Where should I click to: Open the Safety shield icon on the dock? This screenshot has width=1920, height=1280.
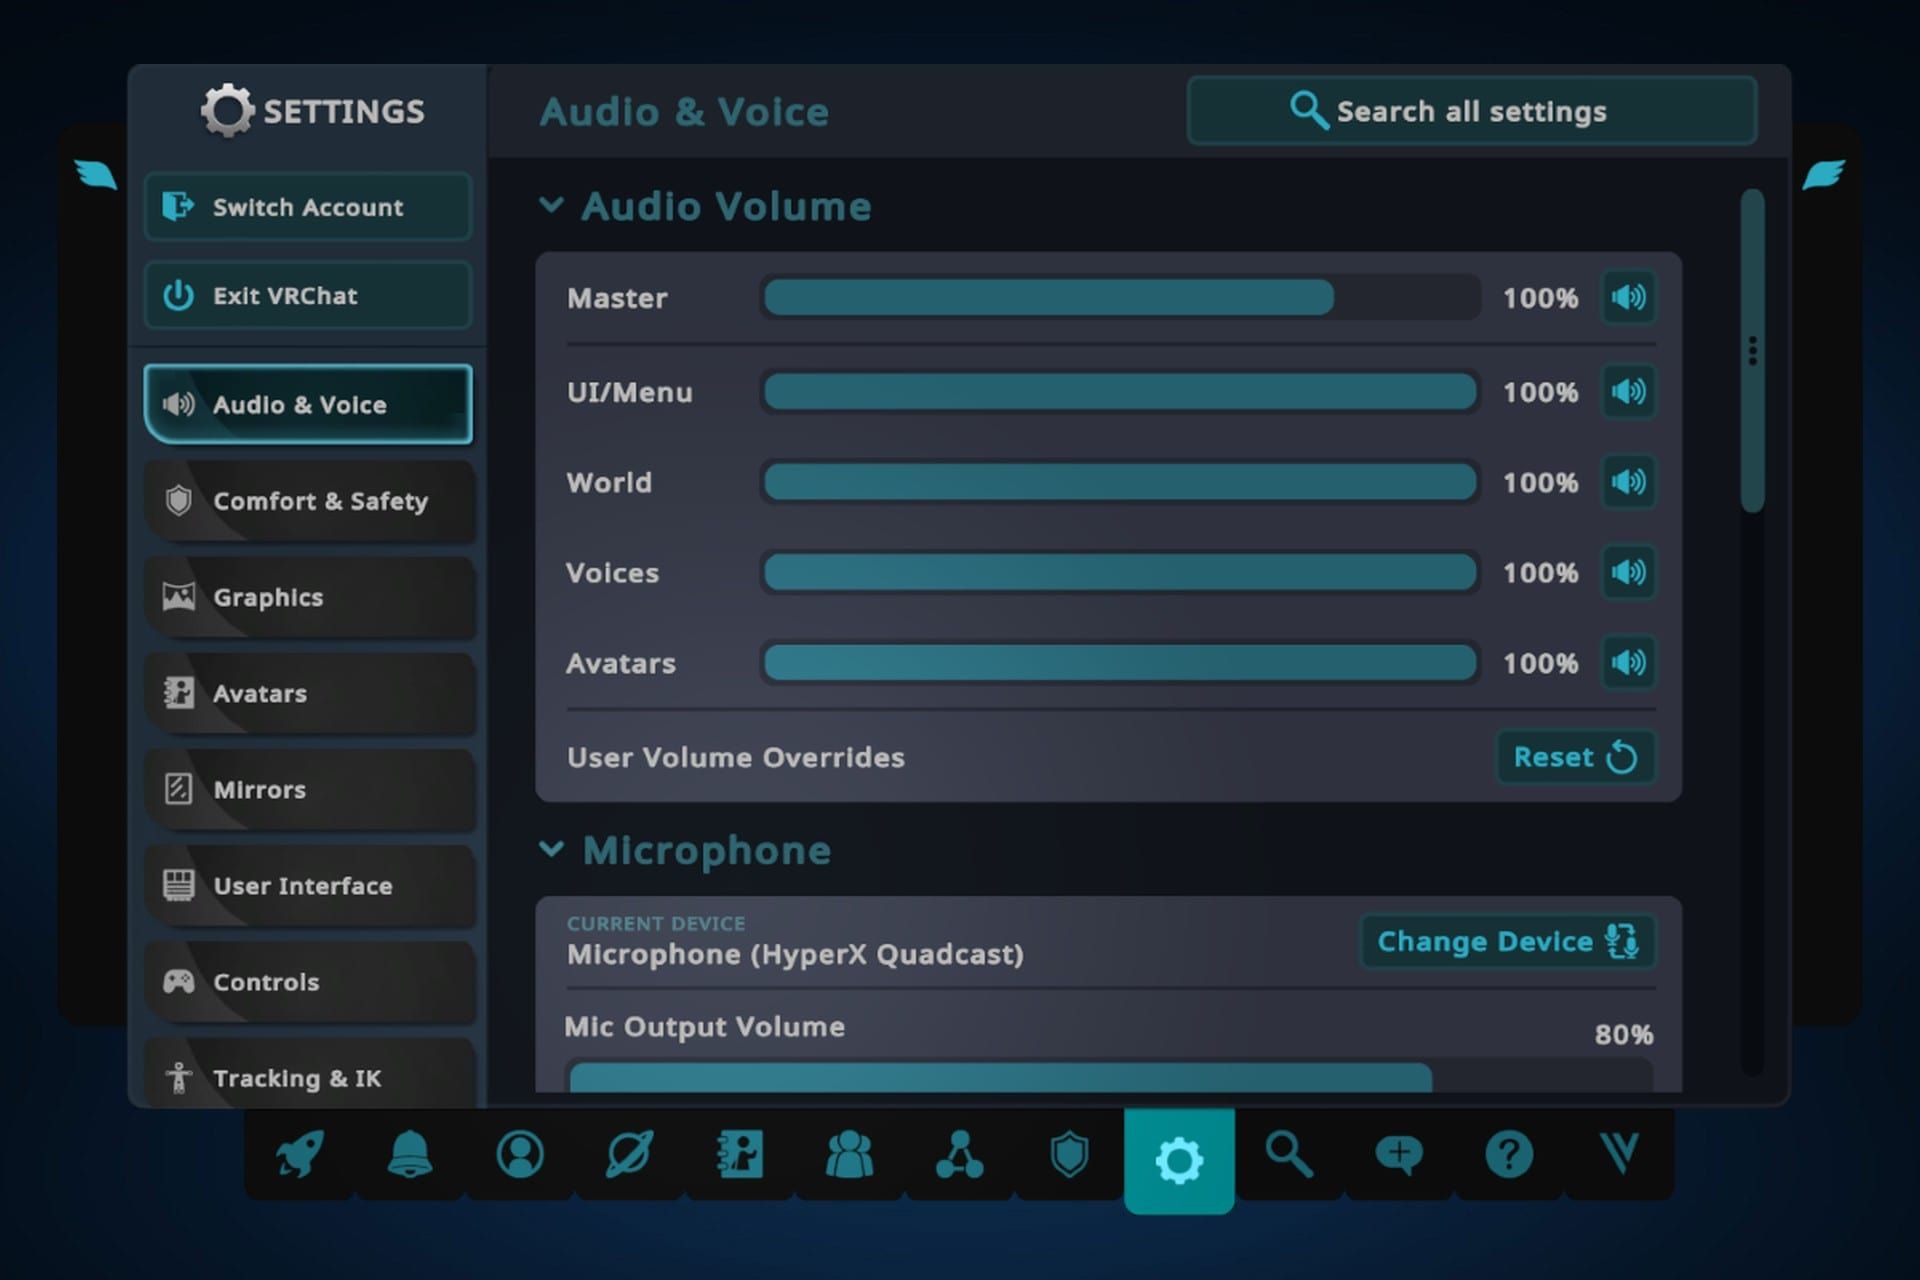coord(1068,1155)
